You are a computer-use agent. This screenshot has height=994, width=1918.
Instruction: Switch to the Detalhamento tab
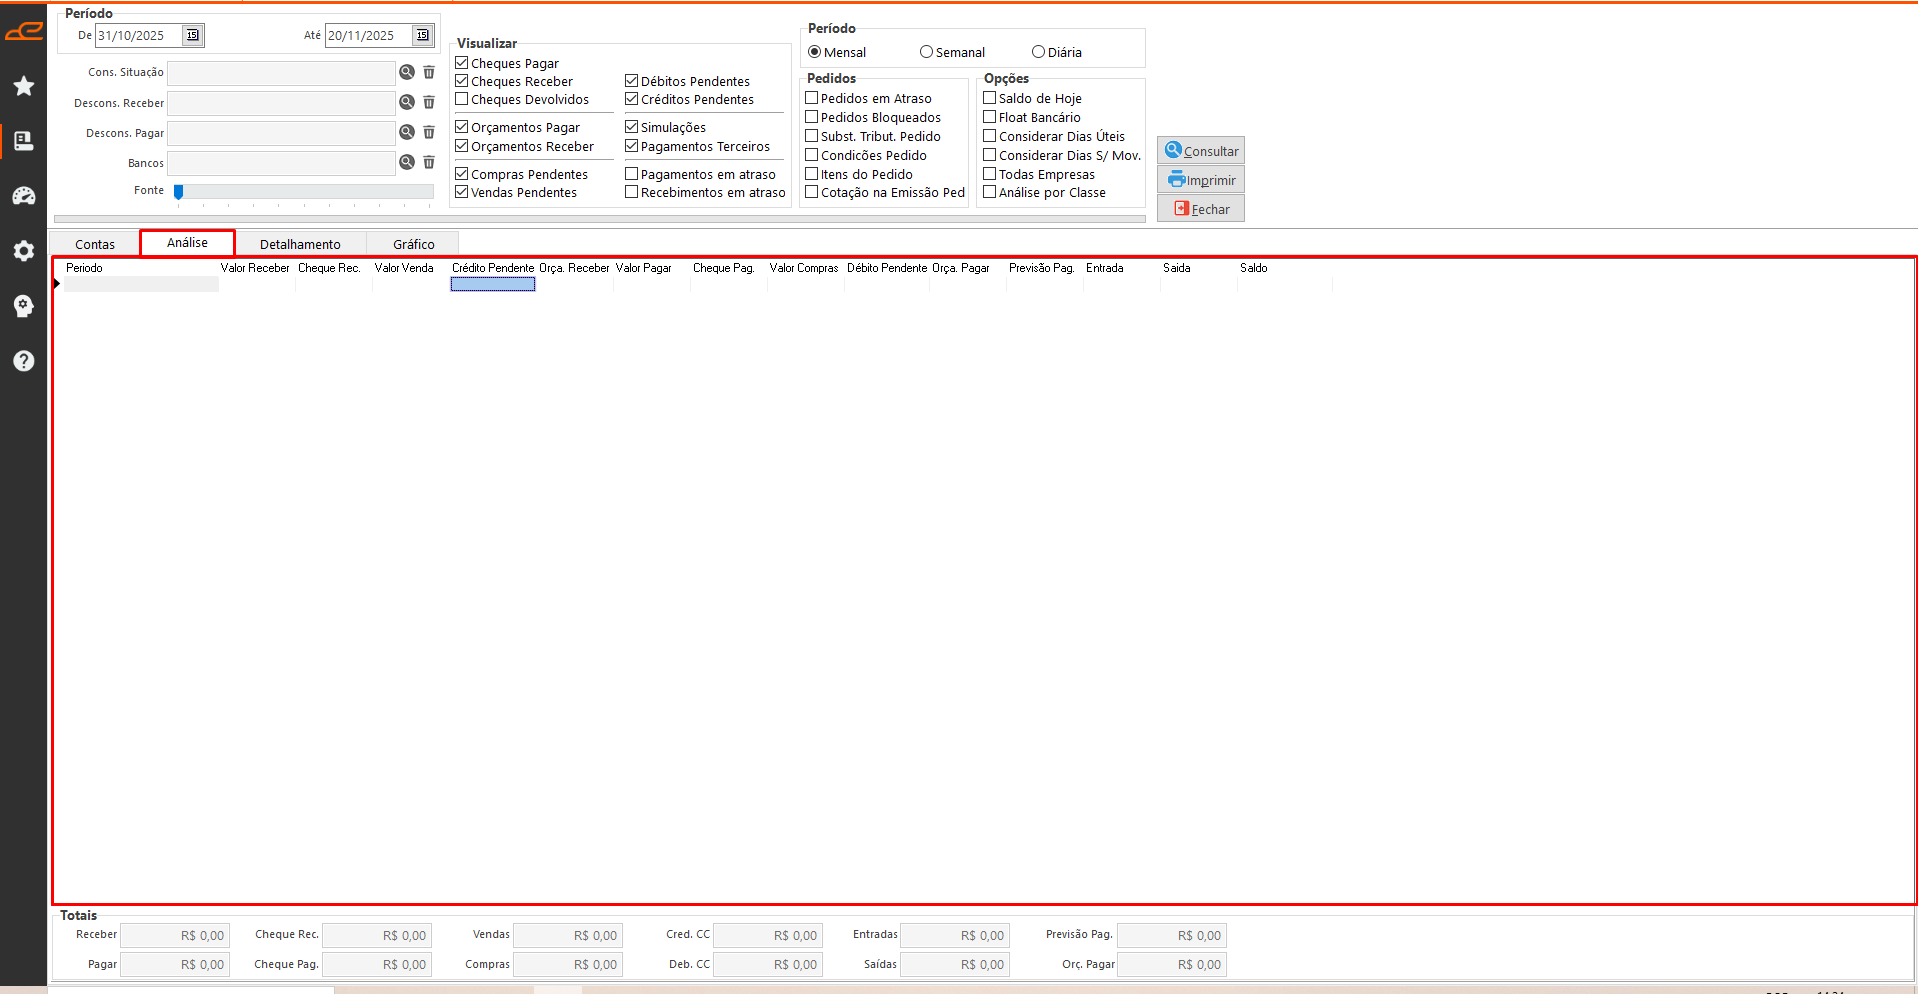[300, 244]
